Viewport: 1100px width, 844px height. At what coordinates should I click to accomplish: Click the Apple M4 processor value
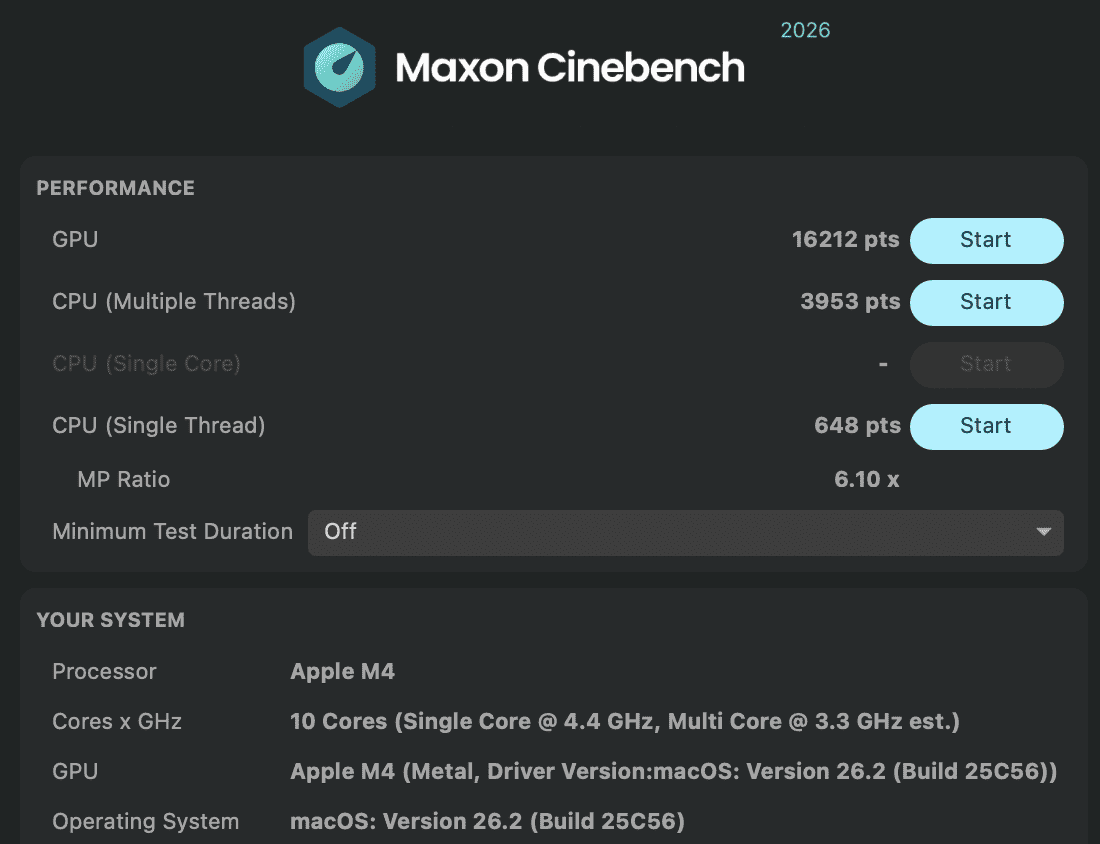(x=342, y=671)
